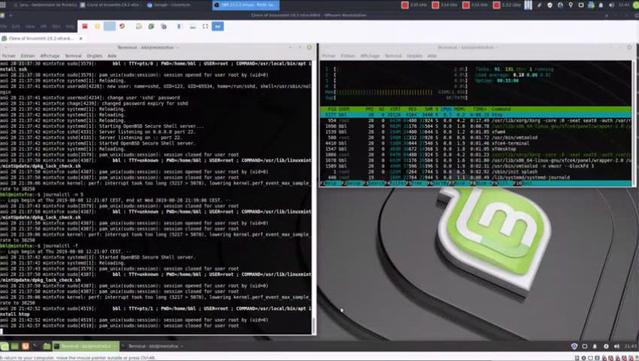Click the shield update icon in Mint tray
639x361 pixels.
point(574,346)
